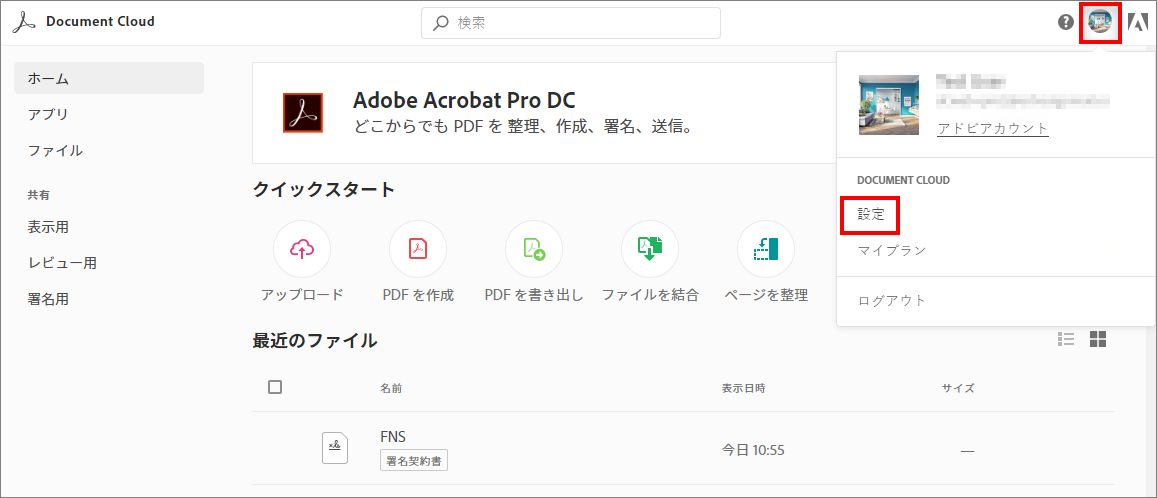1157x498 pixels.
Task: Click the profile avatar in top bar
Action: [x=1100, y=22]
